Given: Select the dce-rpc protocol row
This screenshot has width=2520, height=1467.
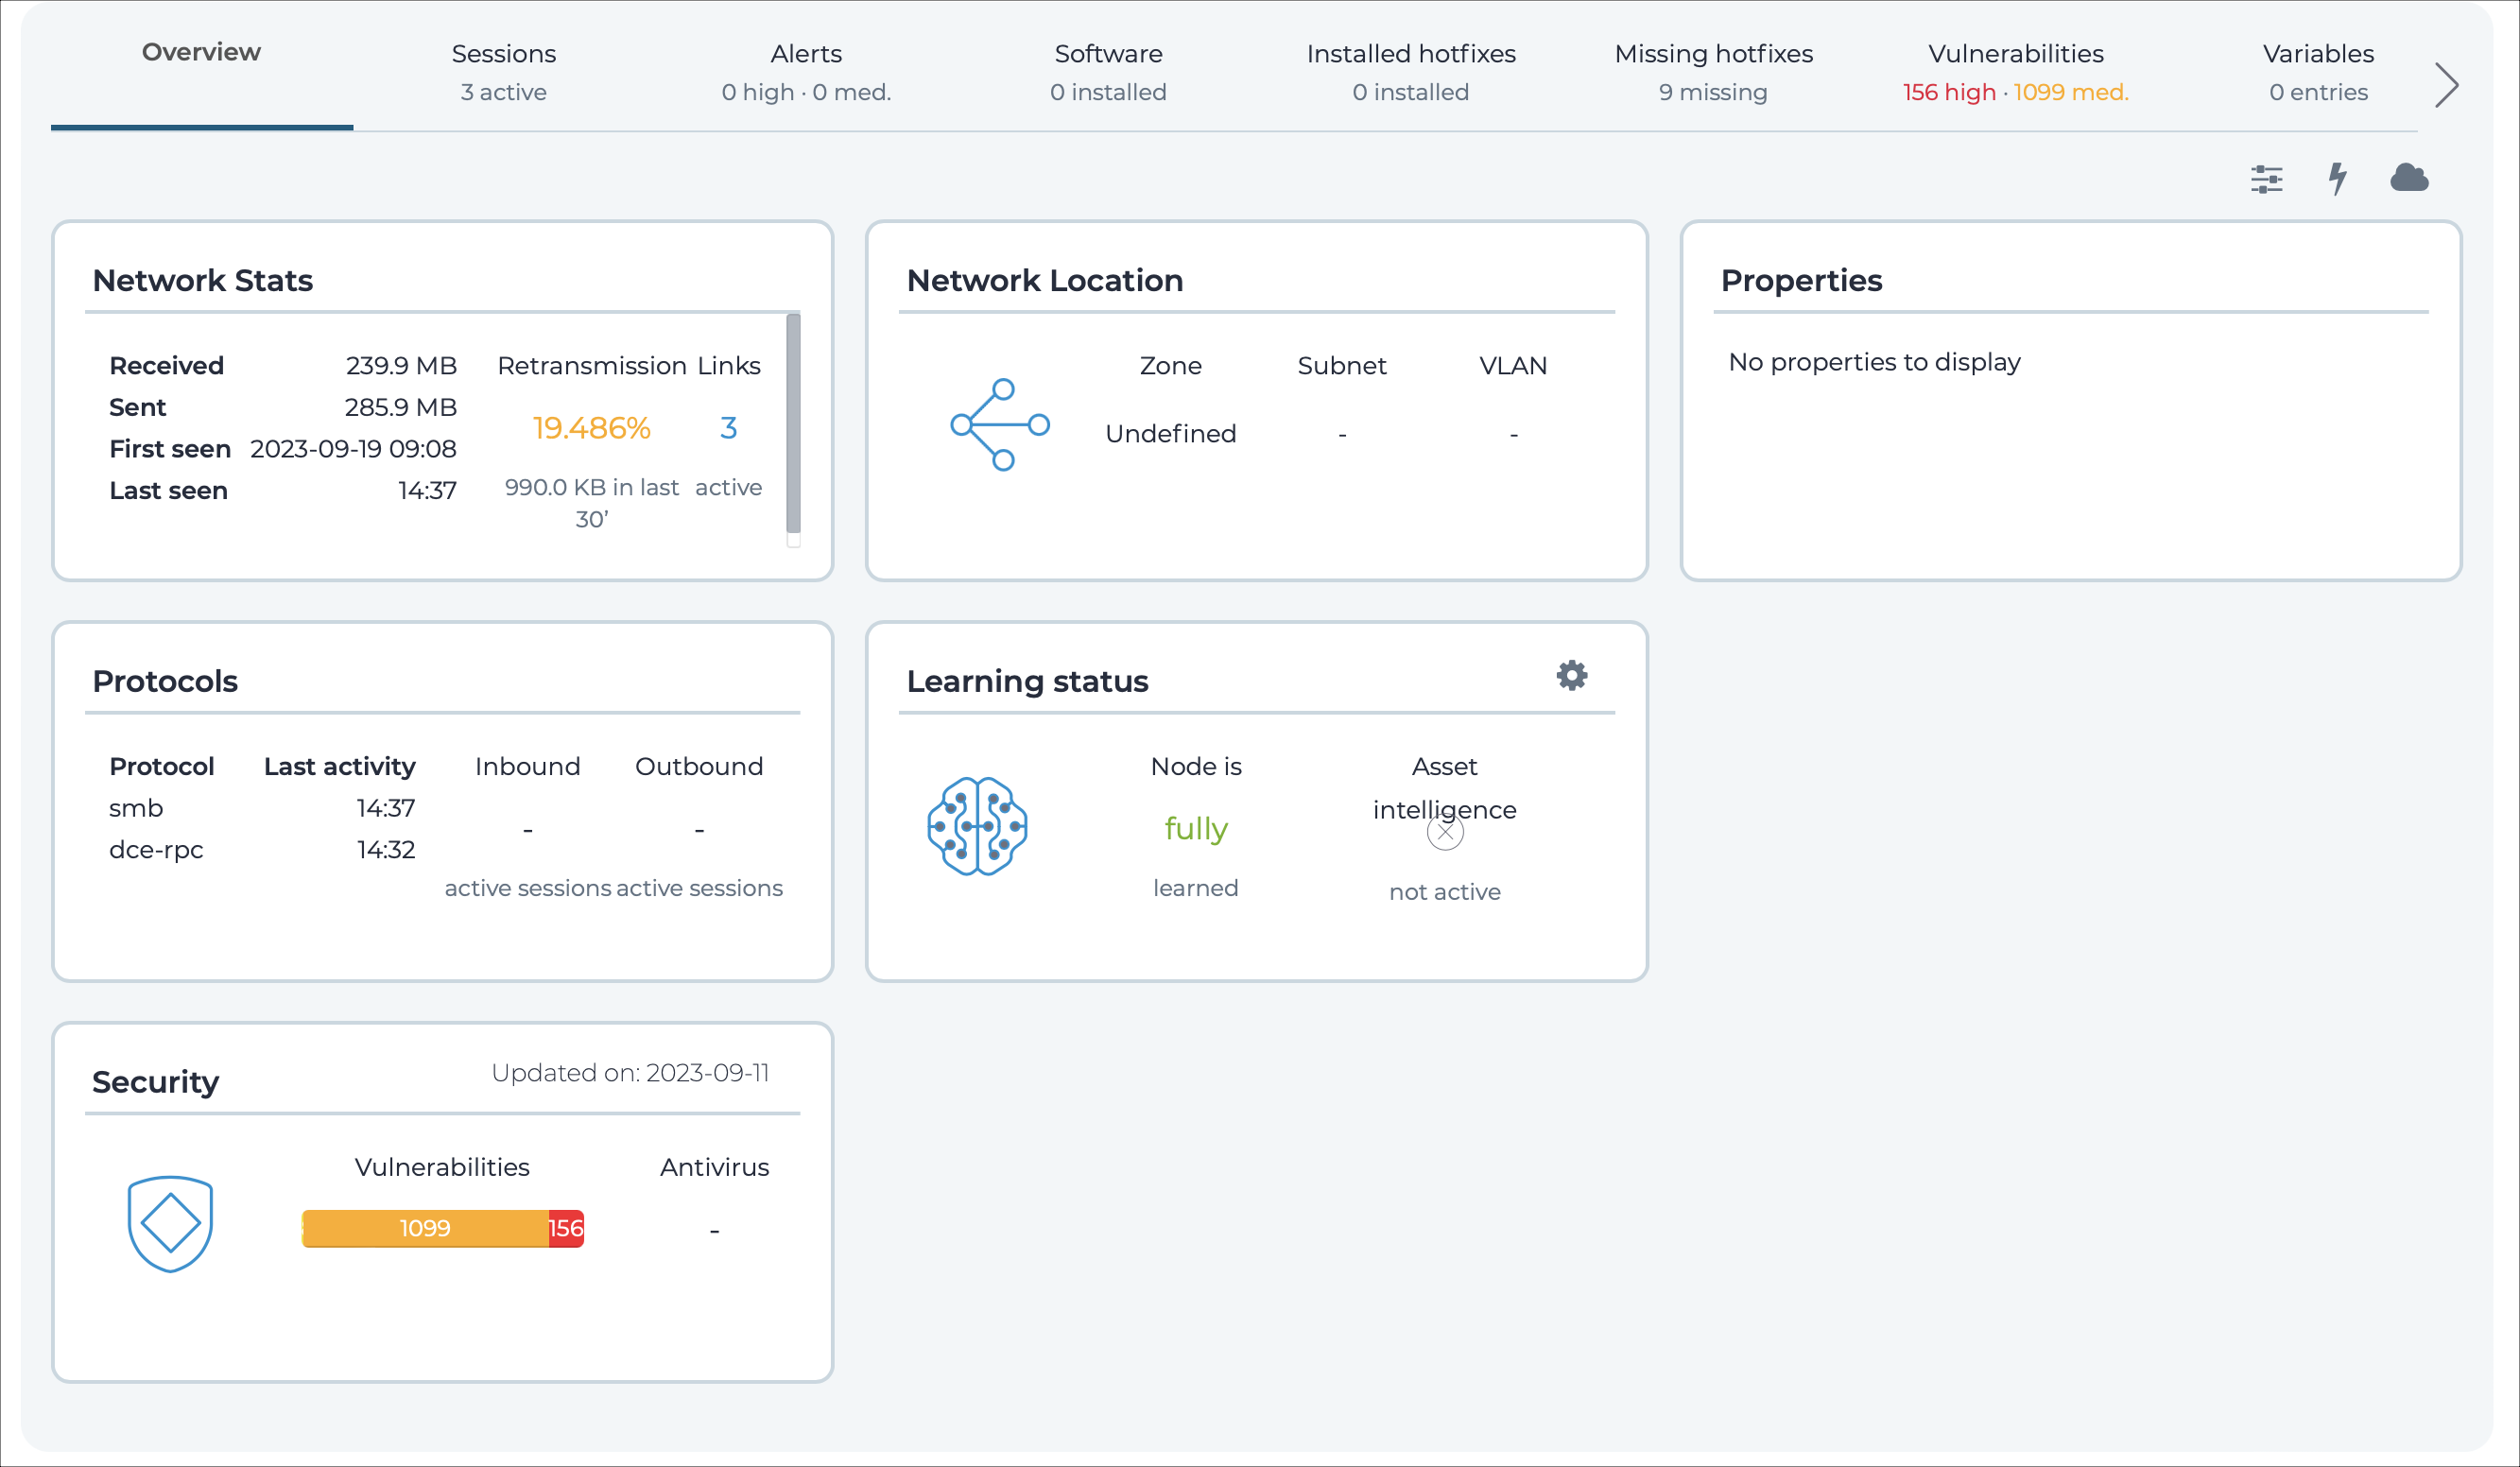Looking at the screenshot, I should [262, 850].
